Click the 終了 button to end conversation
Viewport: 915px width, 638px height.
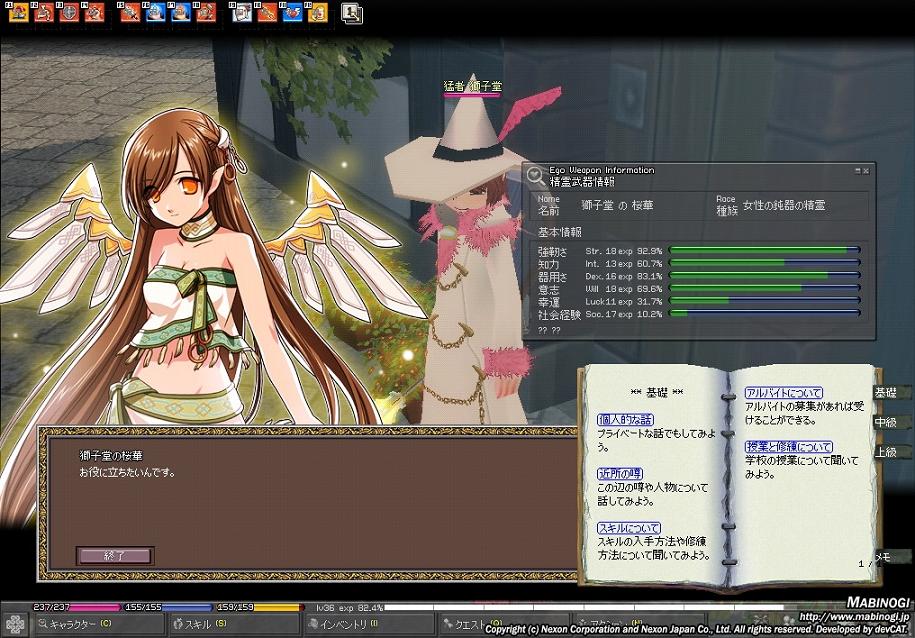tap(115, 555)
